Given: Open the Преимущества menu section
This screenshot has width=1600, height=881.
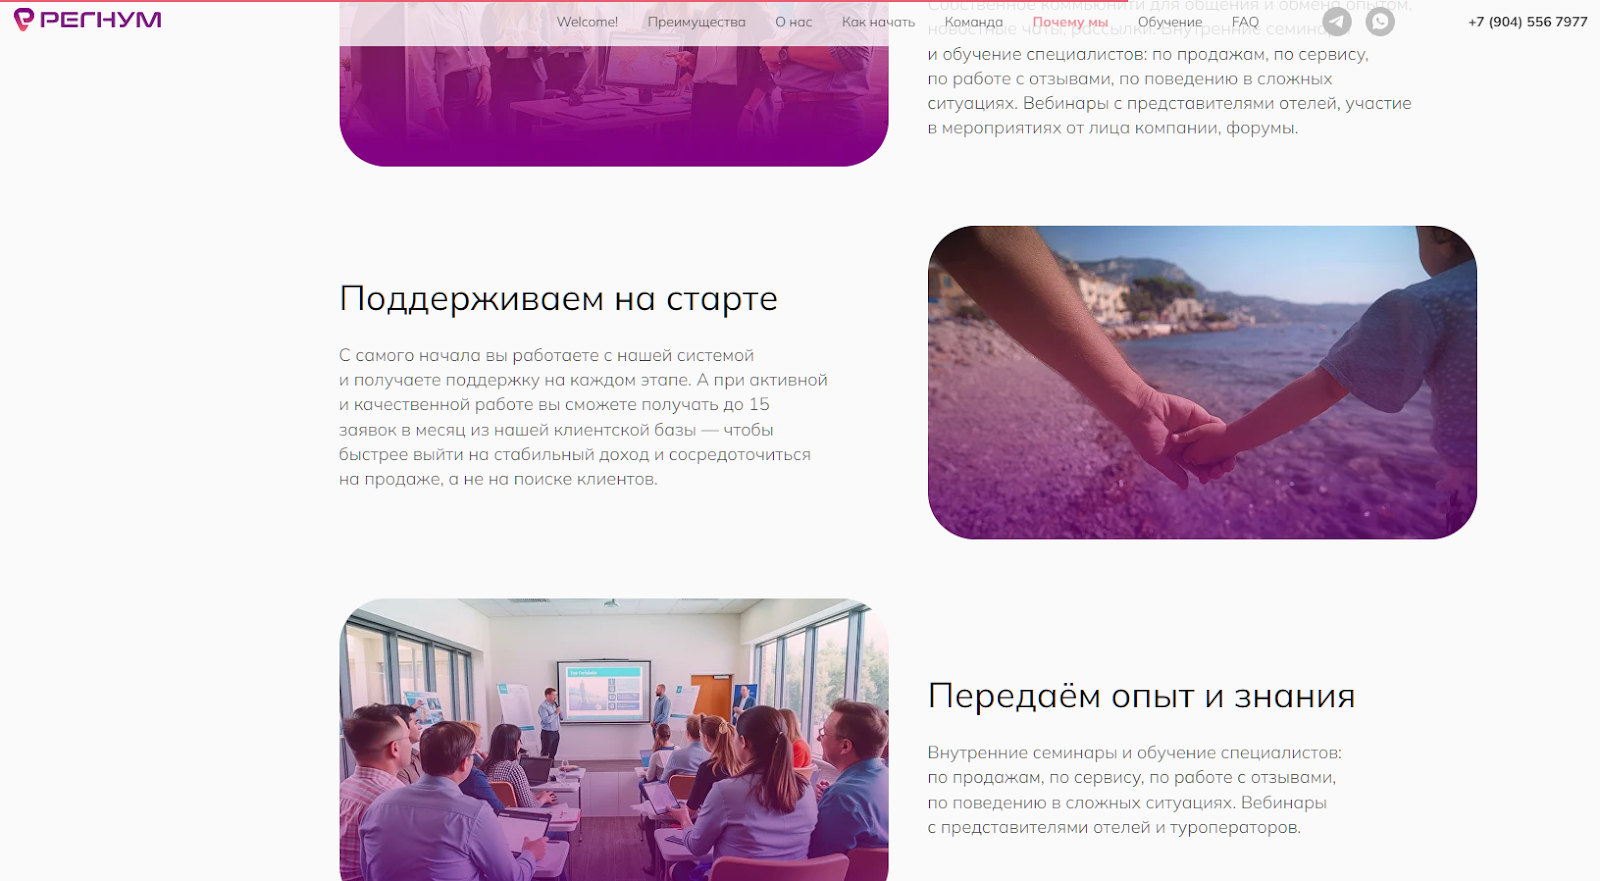Looking at the screenshot, I should point(696,22).
